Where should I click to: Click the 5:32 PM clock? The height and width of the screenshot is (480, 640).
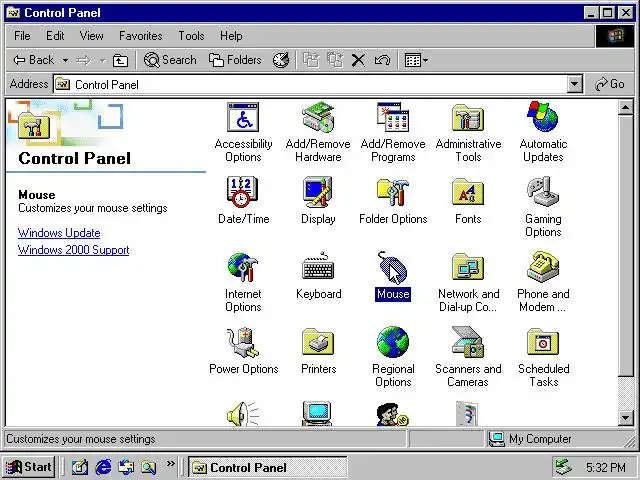605,467
